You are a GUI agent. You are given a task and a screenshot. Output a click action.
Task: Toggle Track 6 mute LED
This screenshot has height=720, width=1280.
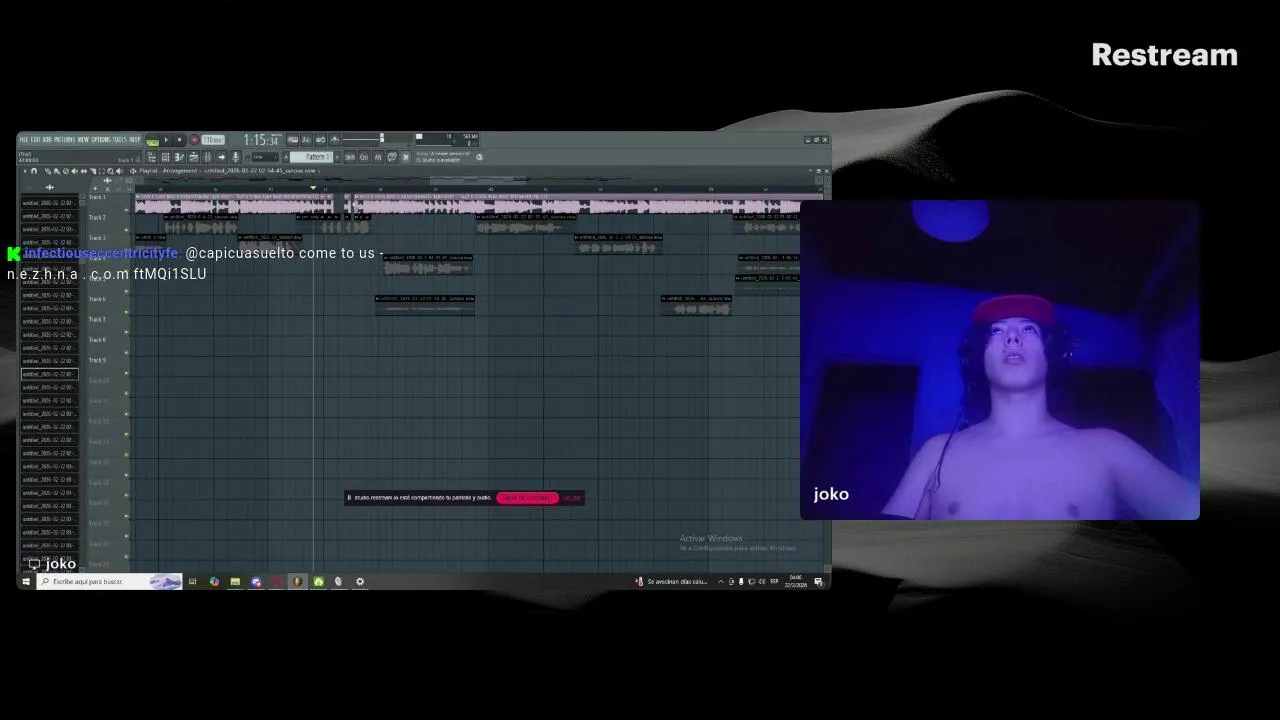[126, 312]
